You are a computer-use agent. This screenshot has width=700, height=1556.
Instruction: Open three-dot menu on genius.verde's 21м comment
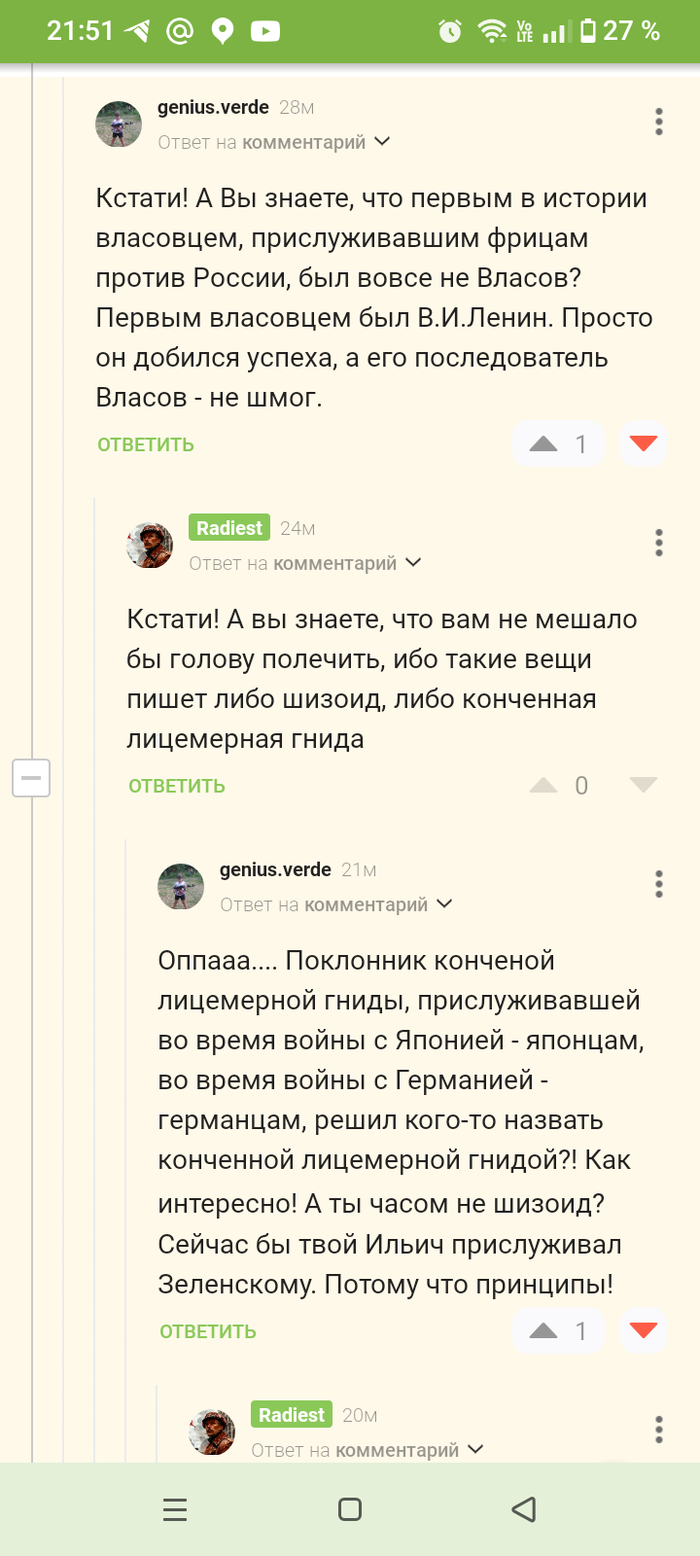(659, 884)
